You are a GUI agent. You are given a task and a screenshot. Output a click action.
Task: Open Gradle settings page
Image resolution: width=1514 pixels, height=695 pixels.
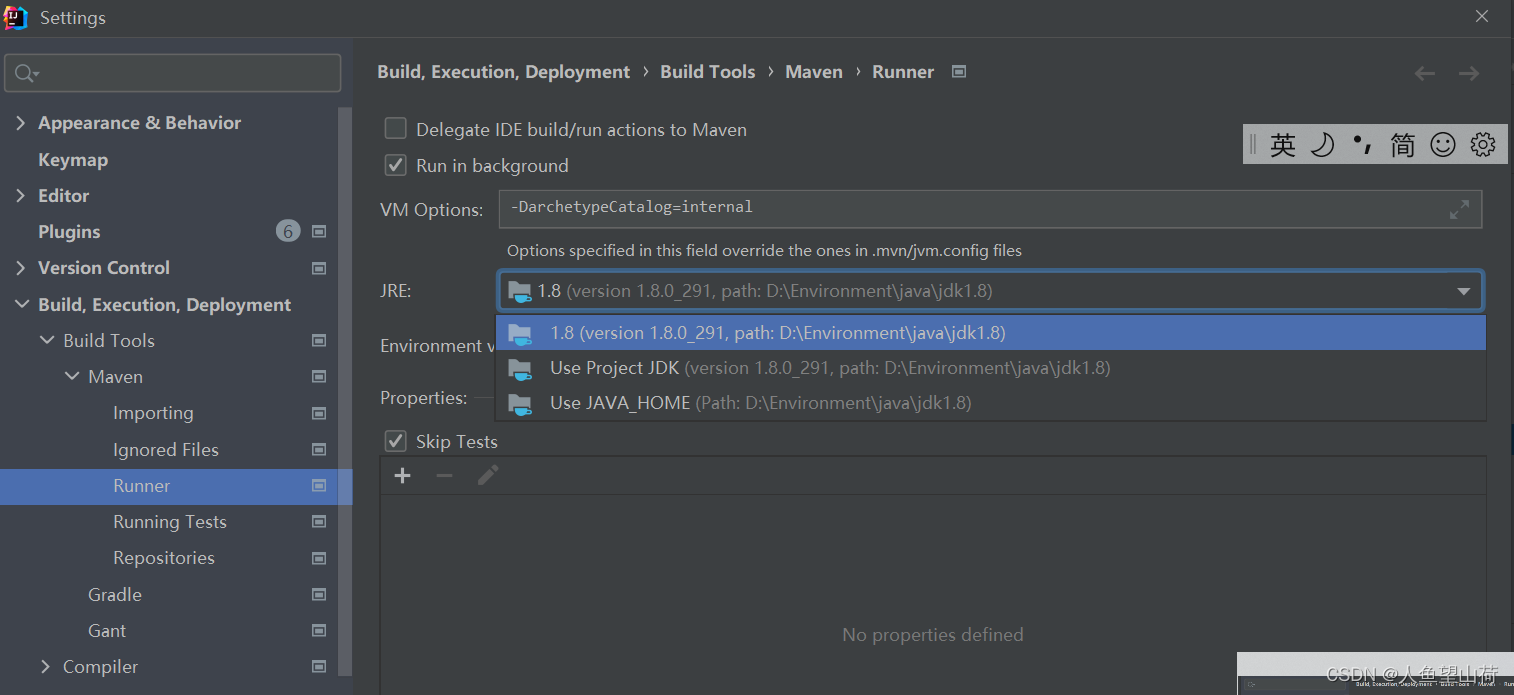click(x=115, y=595)
